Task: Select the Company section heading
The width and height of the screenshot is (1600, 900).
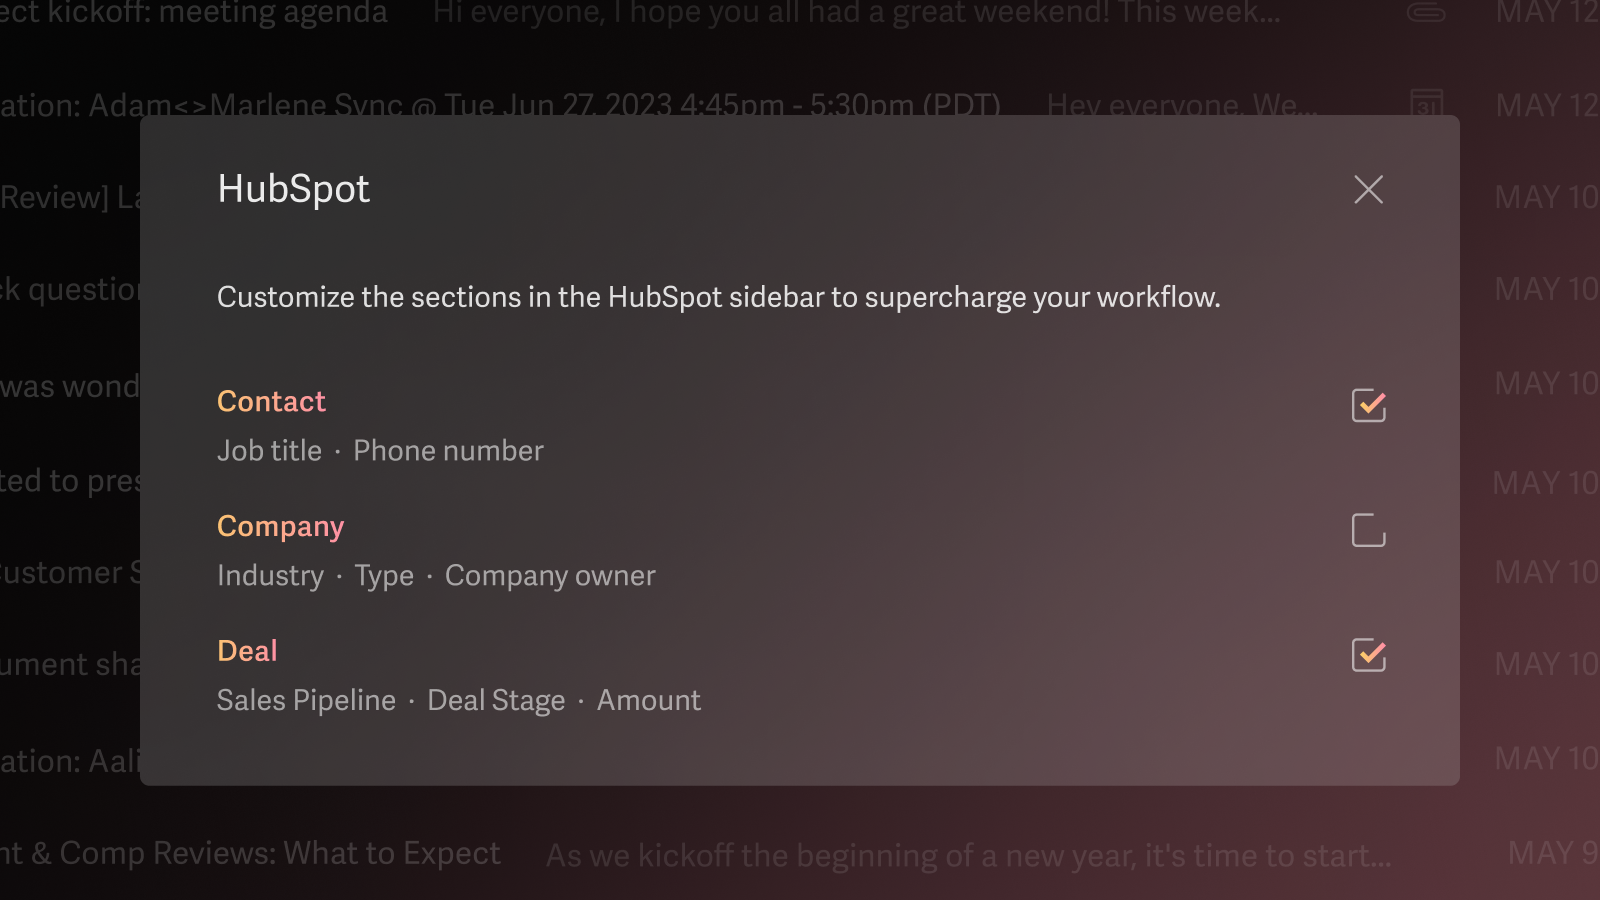Action: click(280, 526)
